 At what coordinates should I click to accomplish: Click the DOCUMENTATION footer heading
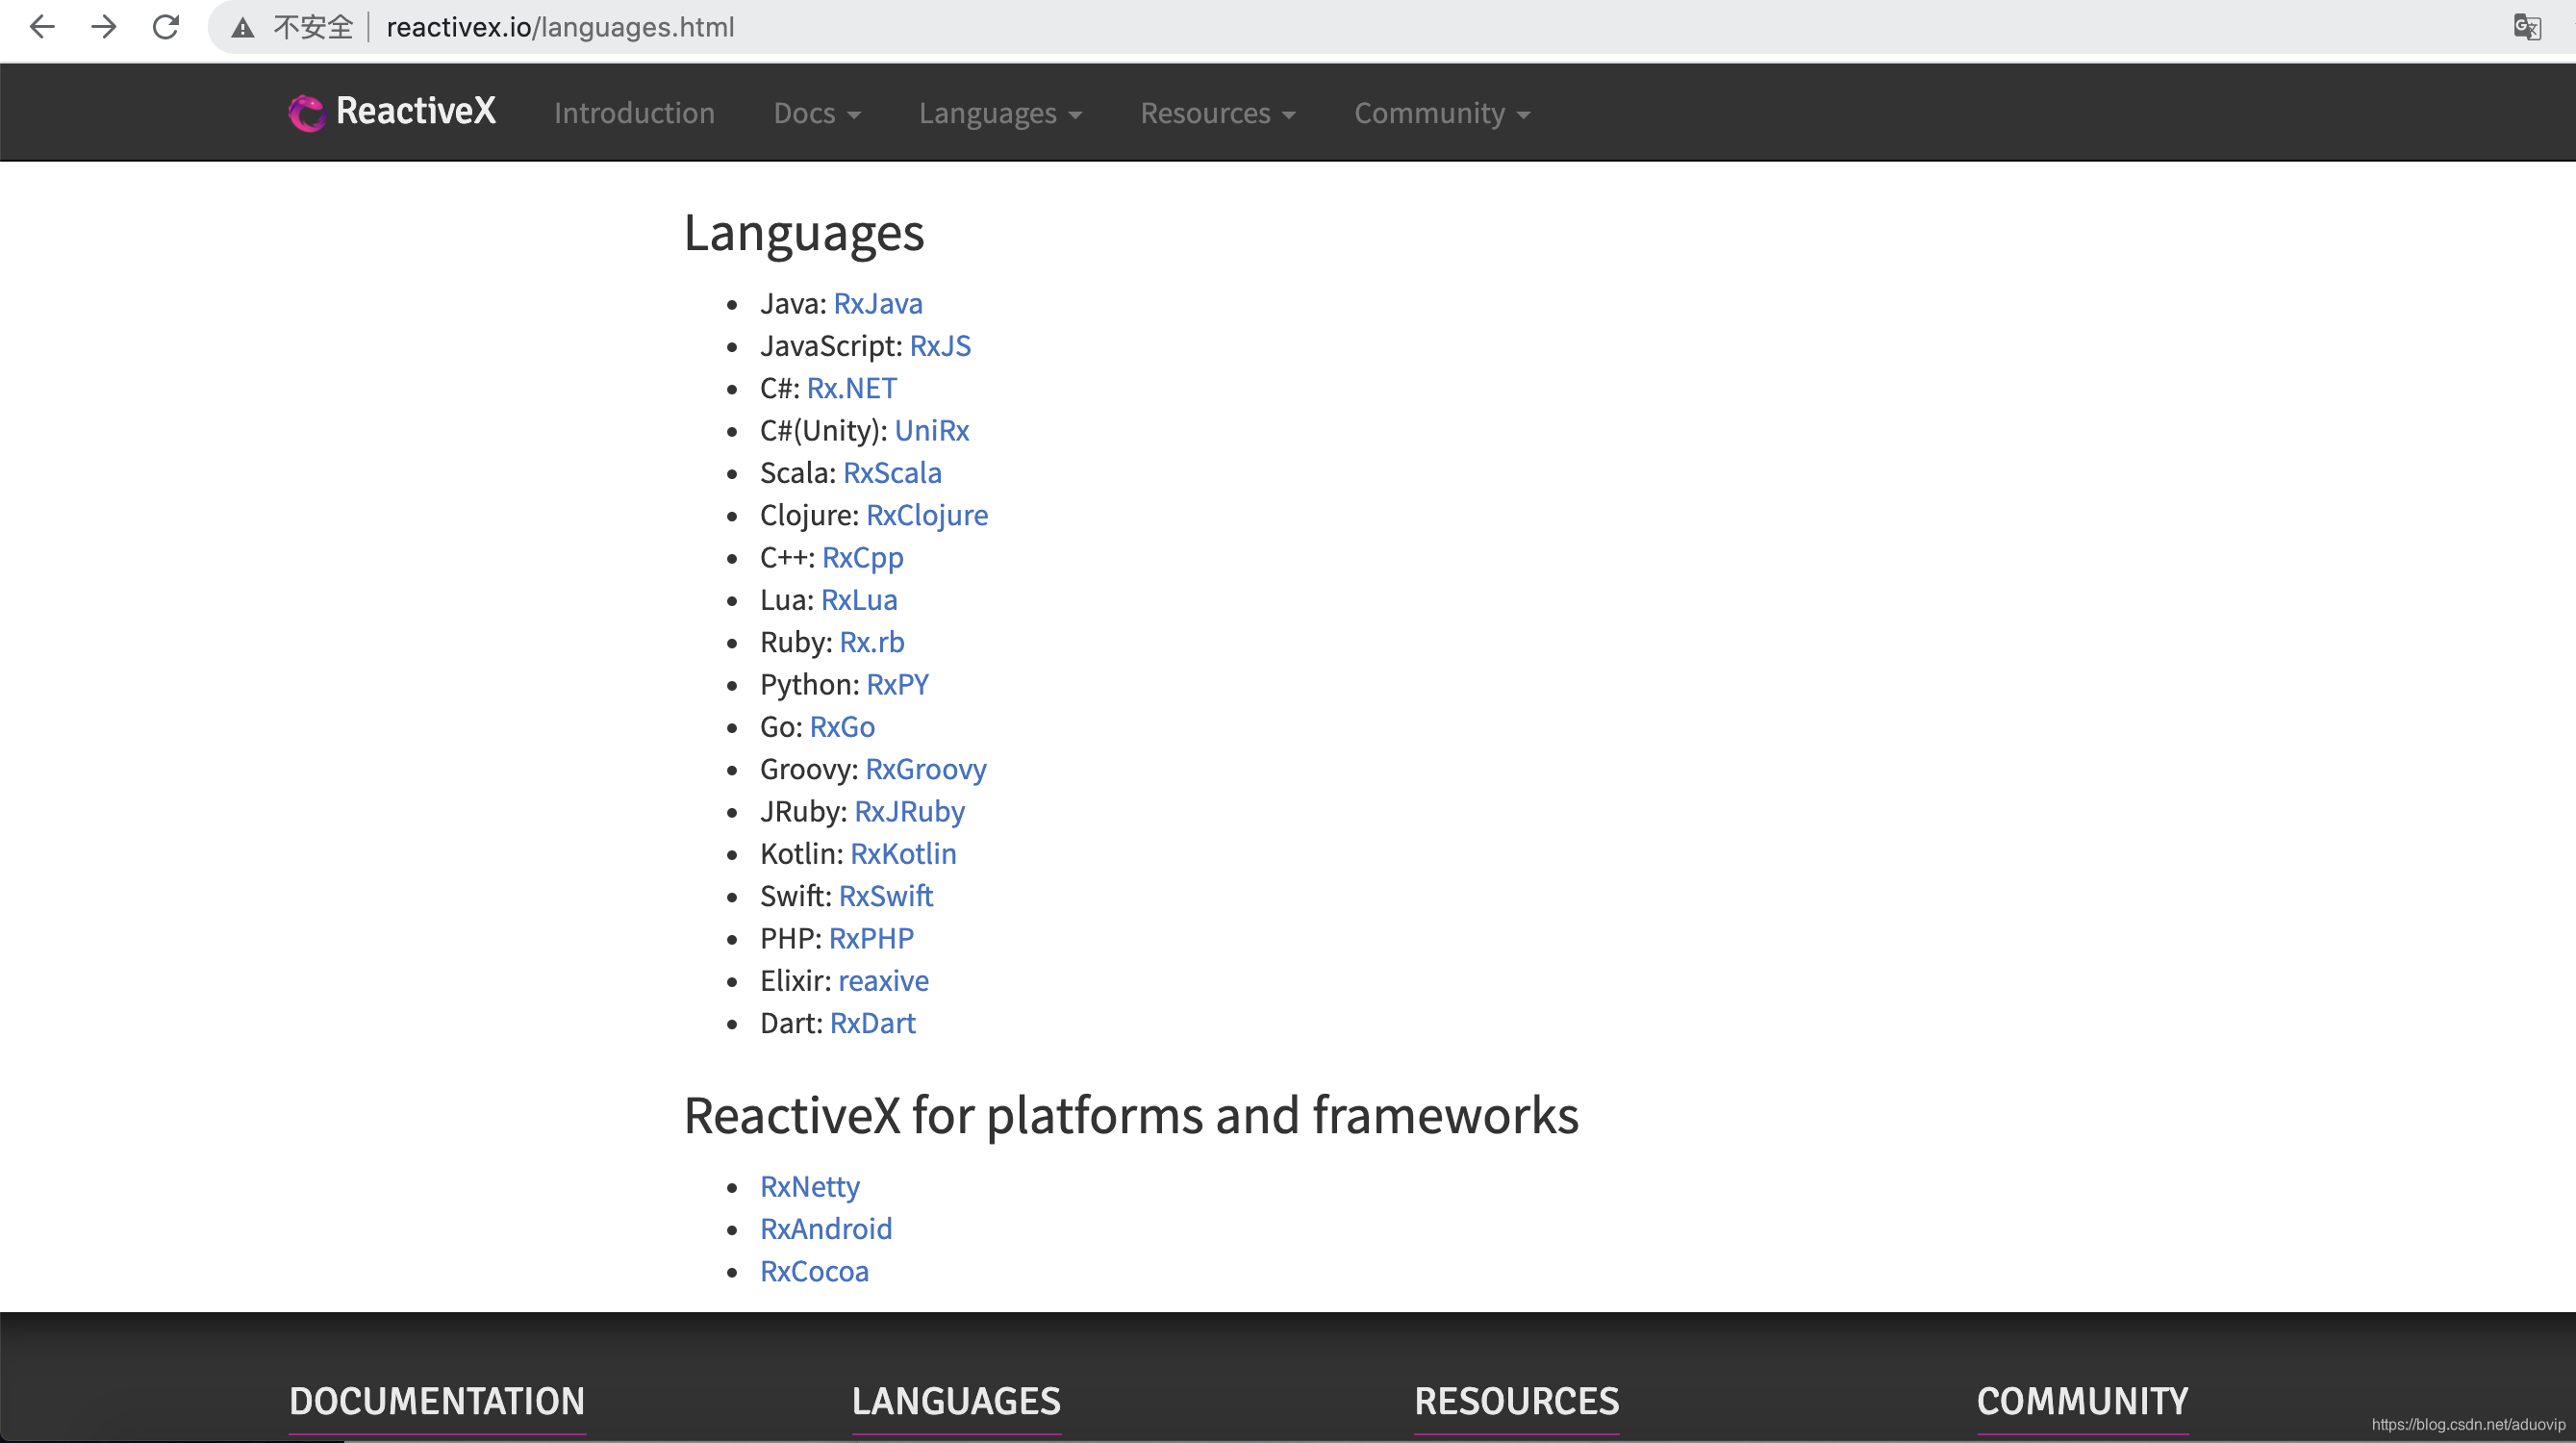[437, 1400]
